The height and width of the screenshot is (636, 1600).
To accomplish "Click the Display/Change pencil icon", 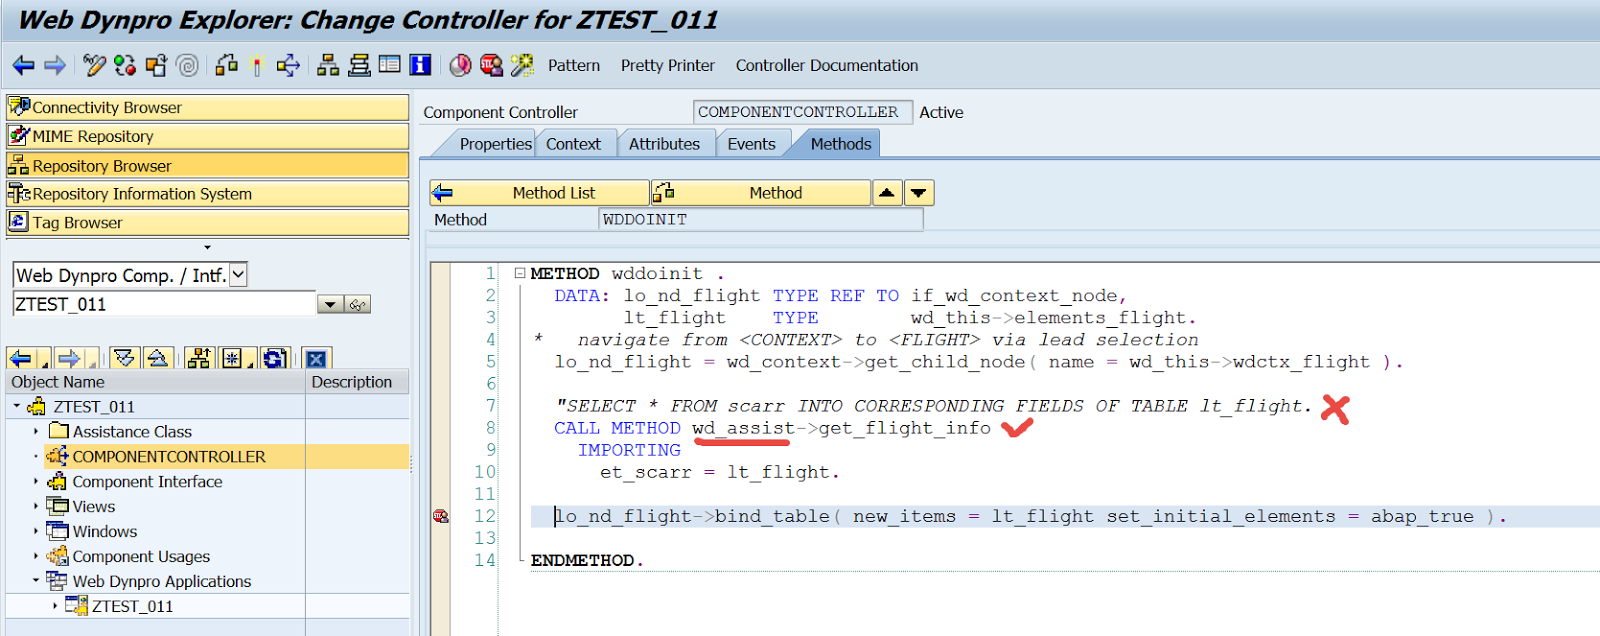I will [94, 66].
